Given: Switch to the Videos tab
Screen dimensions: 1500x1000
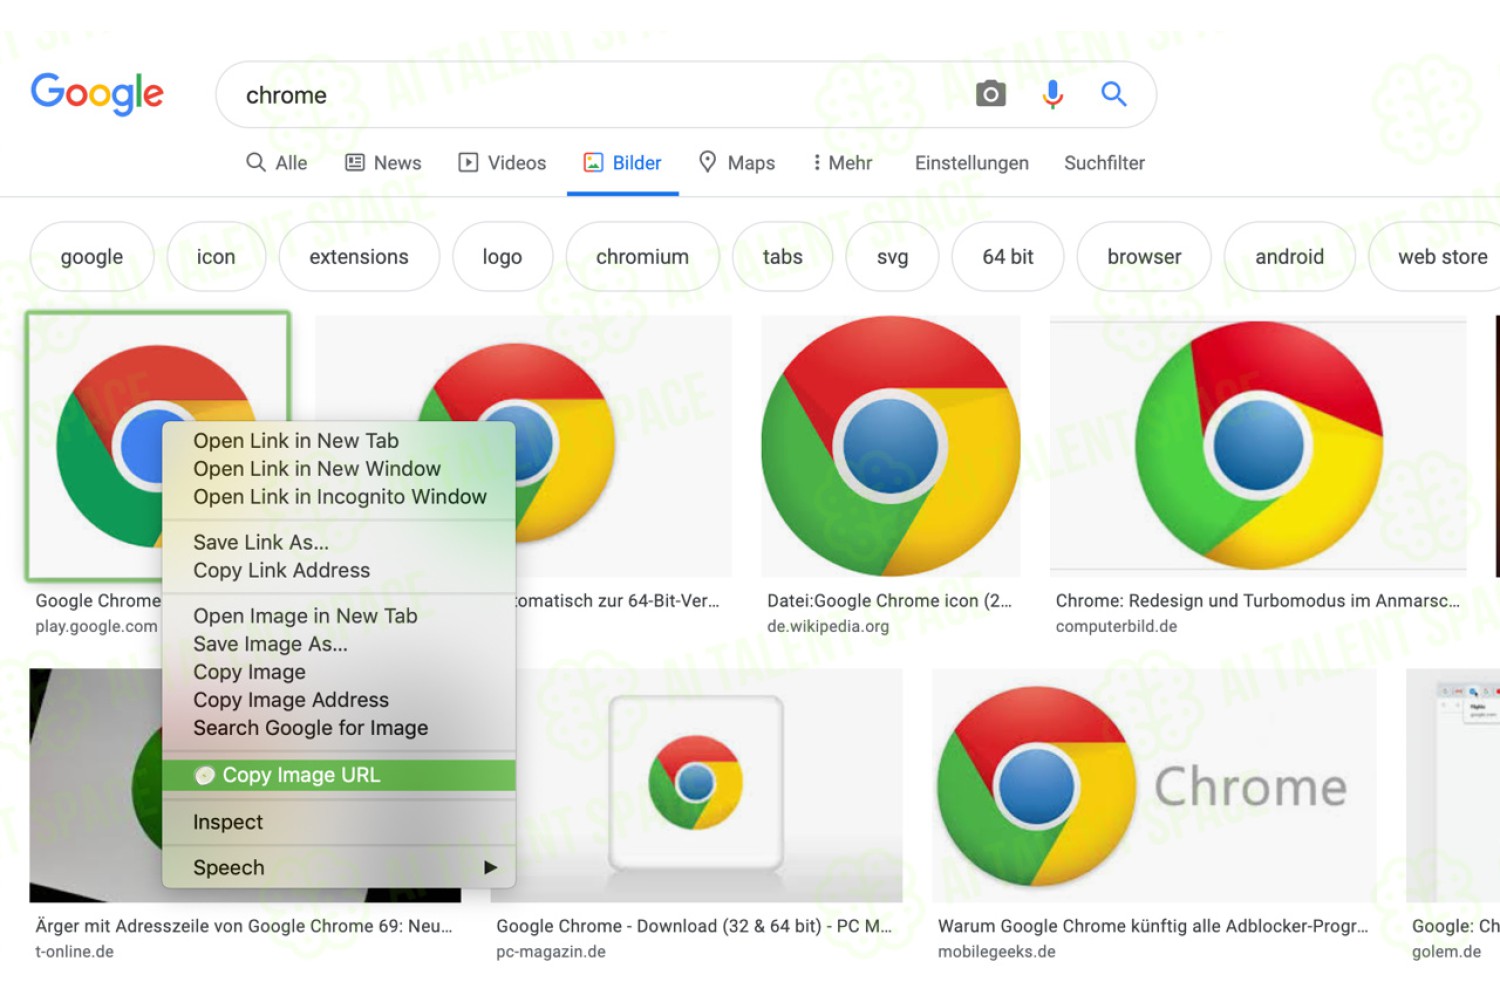Looking at the screenshot, I should click(x=502, y=162).
